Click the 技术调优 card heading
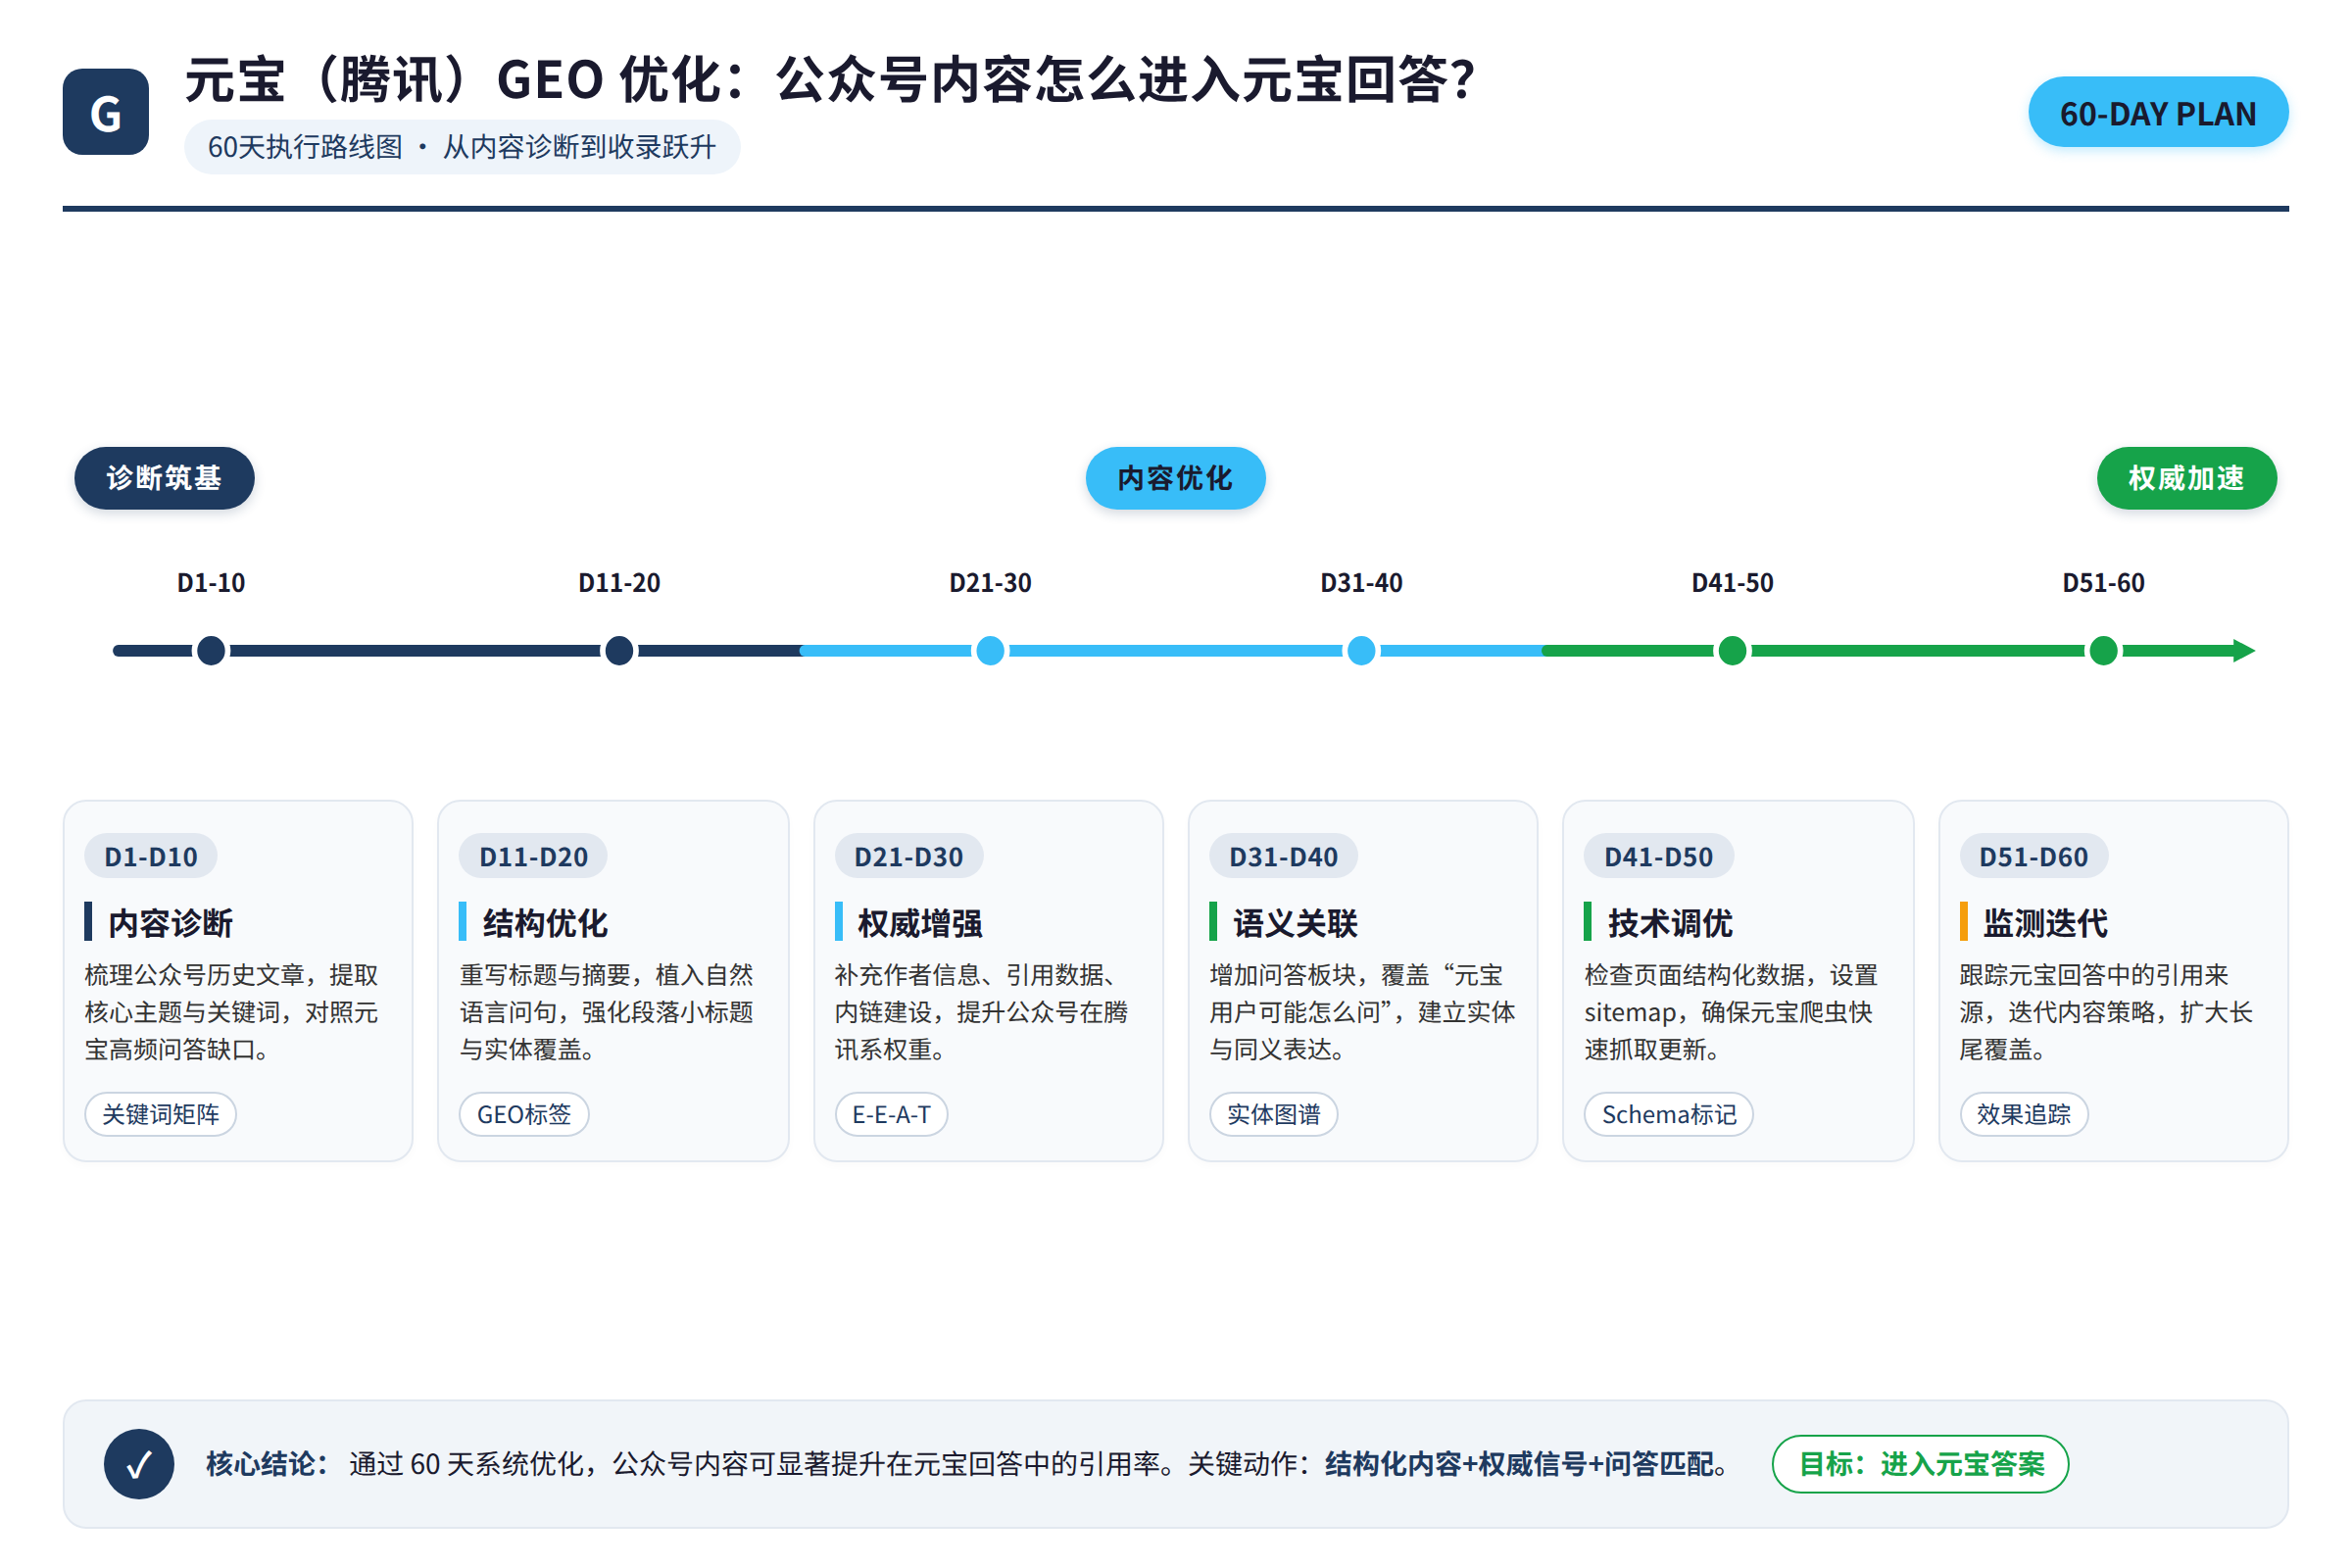The image size is (2352, 1568). (1670, 923)
